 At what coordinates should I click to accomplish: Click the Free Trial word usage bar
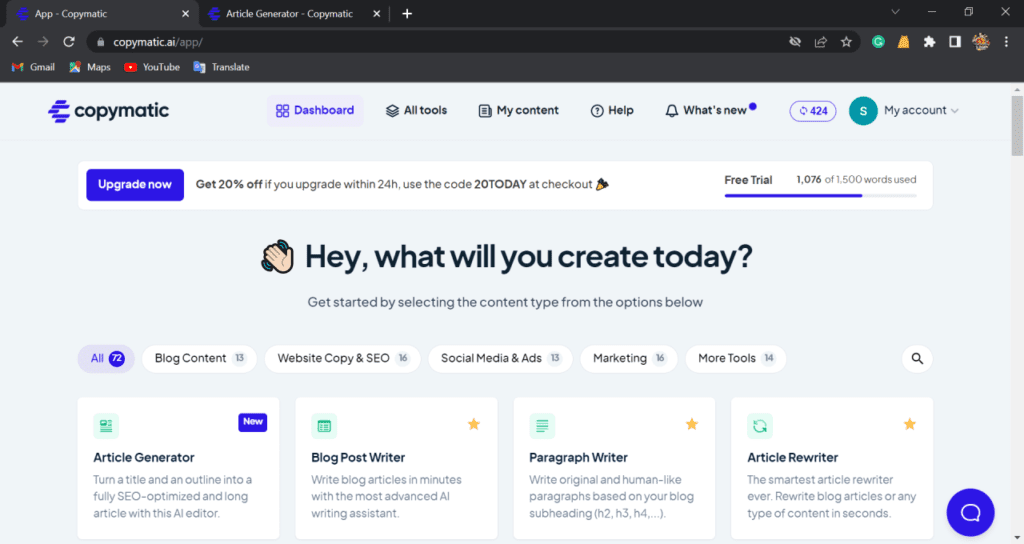pyautogui.click(x=820, y=195)
